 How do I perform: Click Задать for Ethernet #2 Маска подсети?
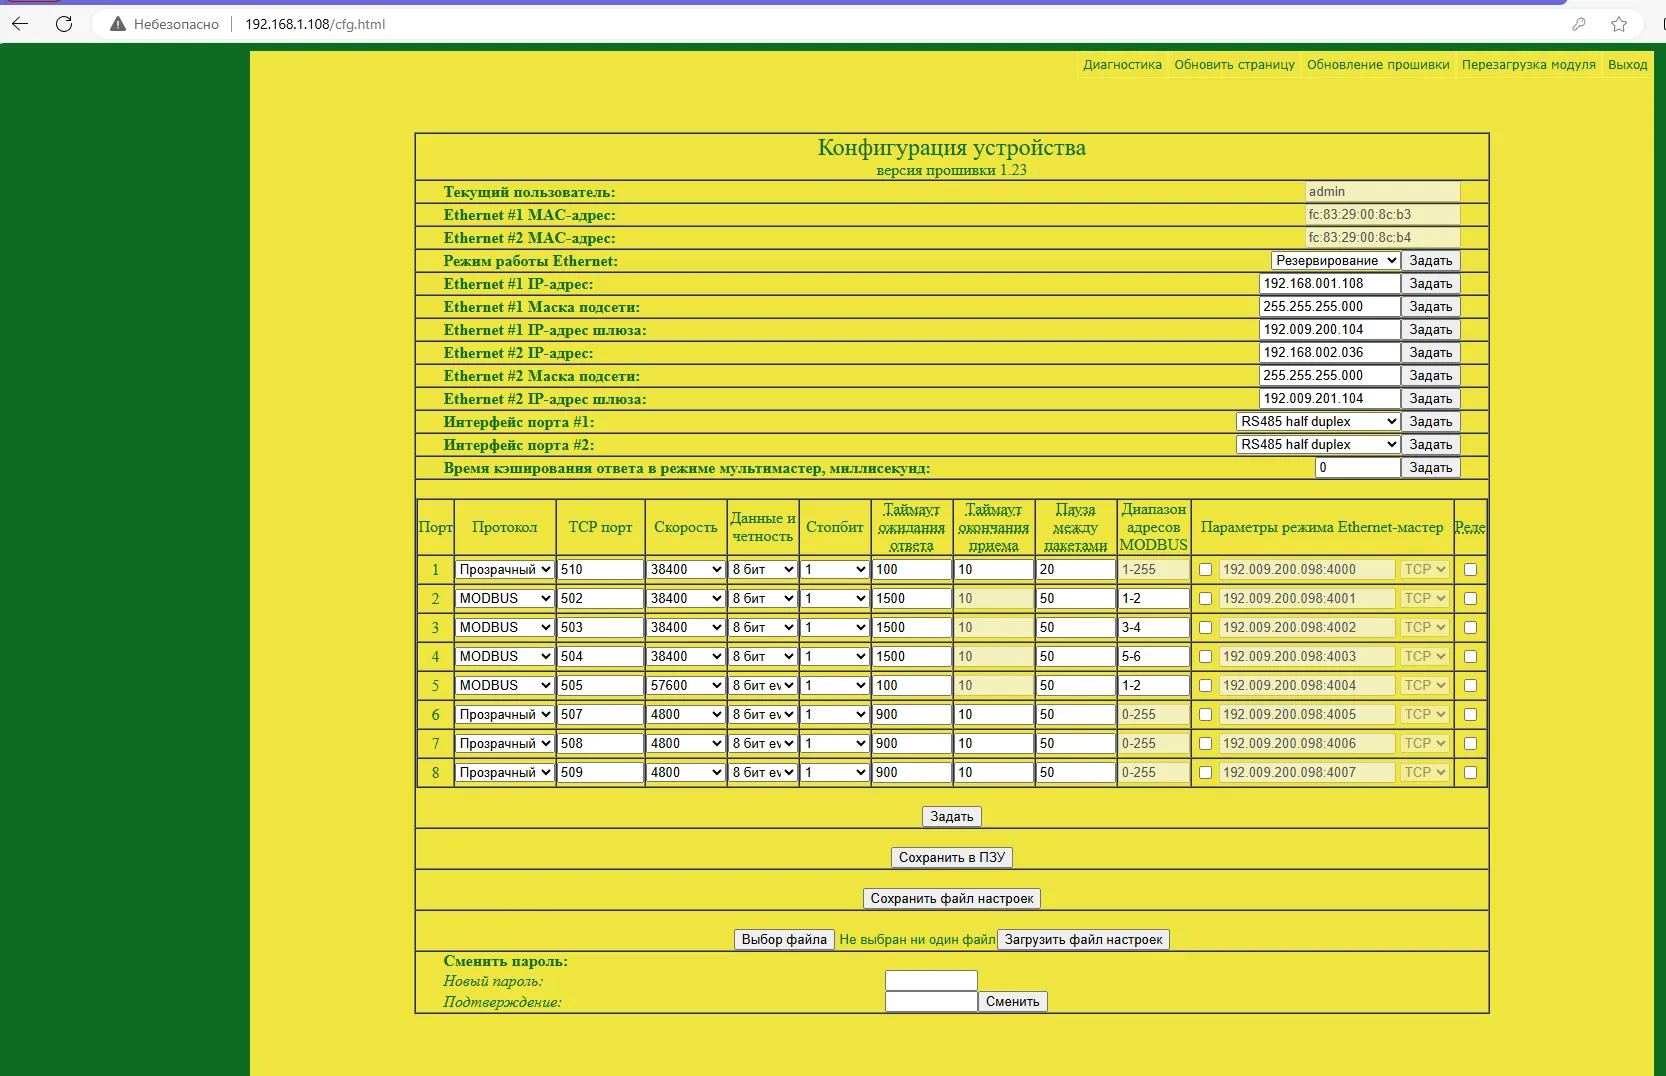(1430, 376)
